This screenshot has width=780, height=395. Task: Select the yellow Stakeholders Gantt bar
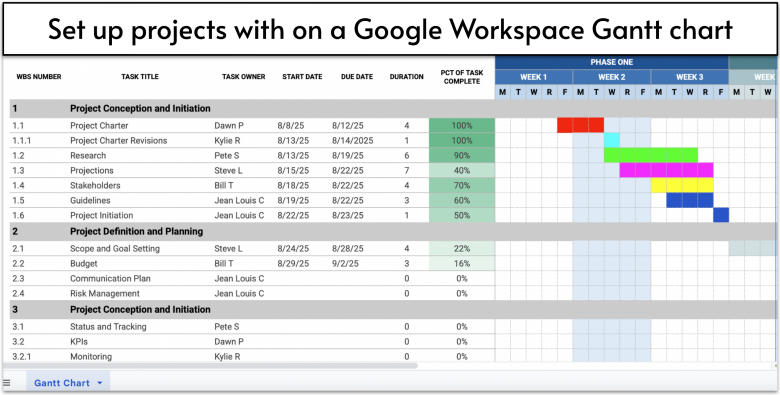682,185
